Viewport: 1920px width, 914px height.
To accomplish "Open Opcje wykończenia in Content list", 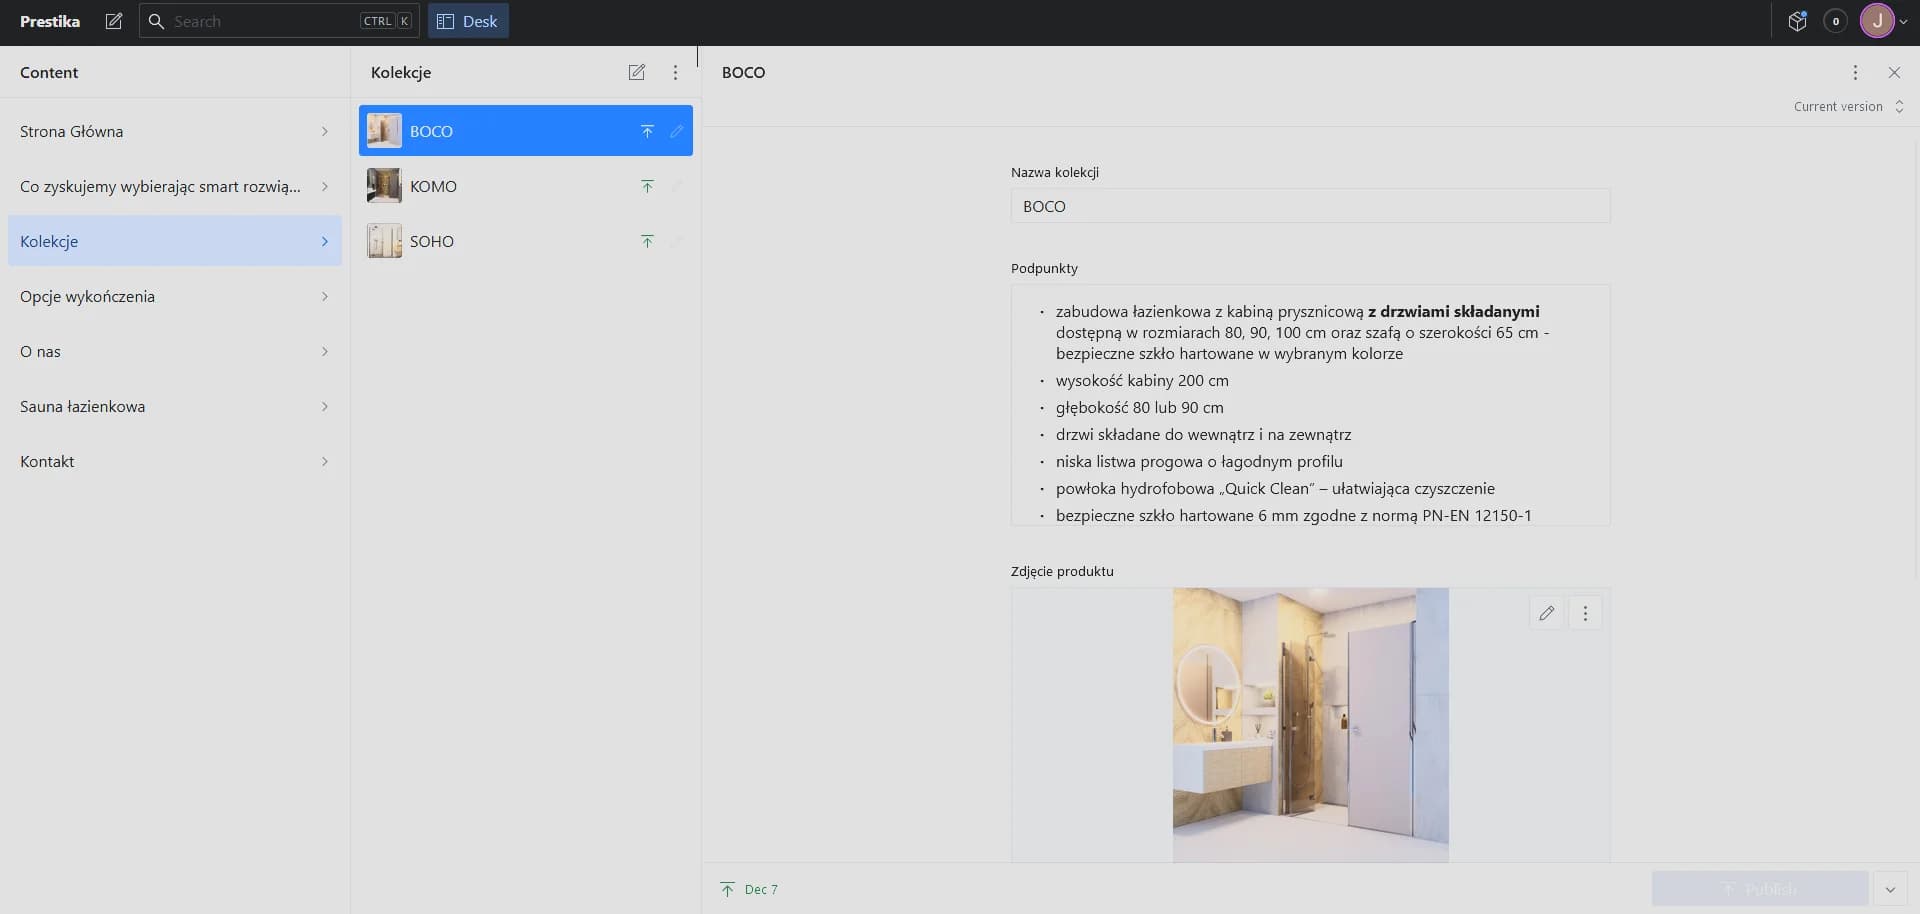I will pos(175,296).
